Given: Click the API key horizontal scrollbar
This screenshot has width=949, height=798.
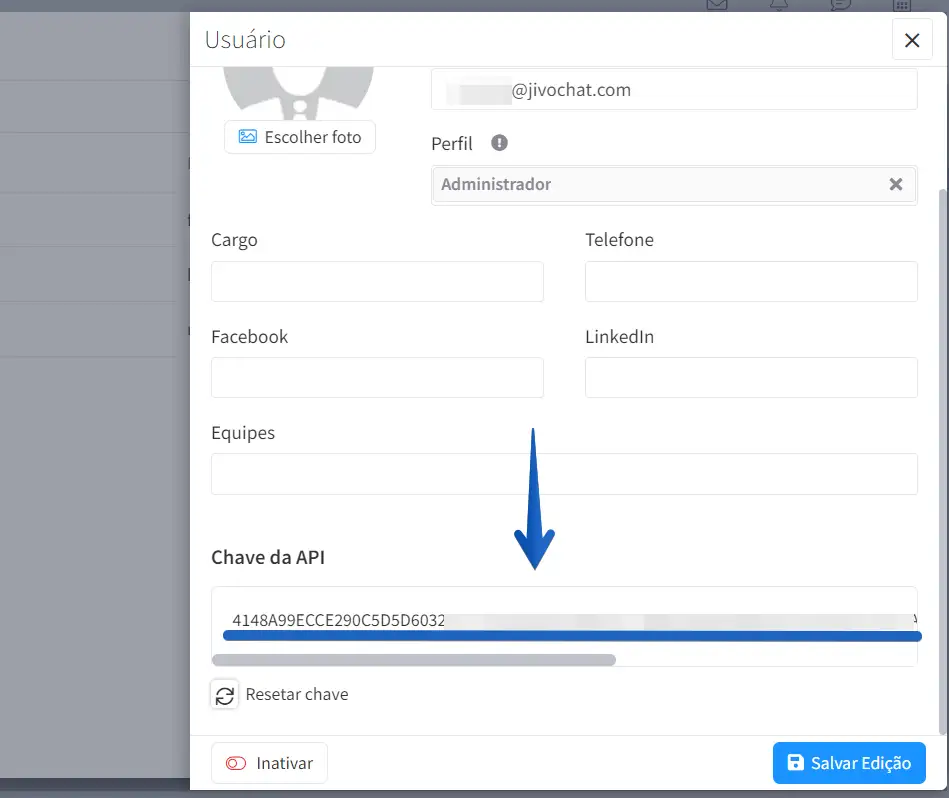Looking at the screenshot, I should point(414,660).
